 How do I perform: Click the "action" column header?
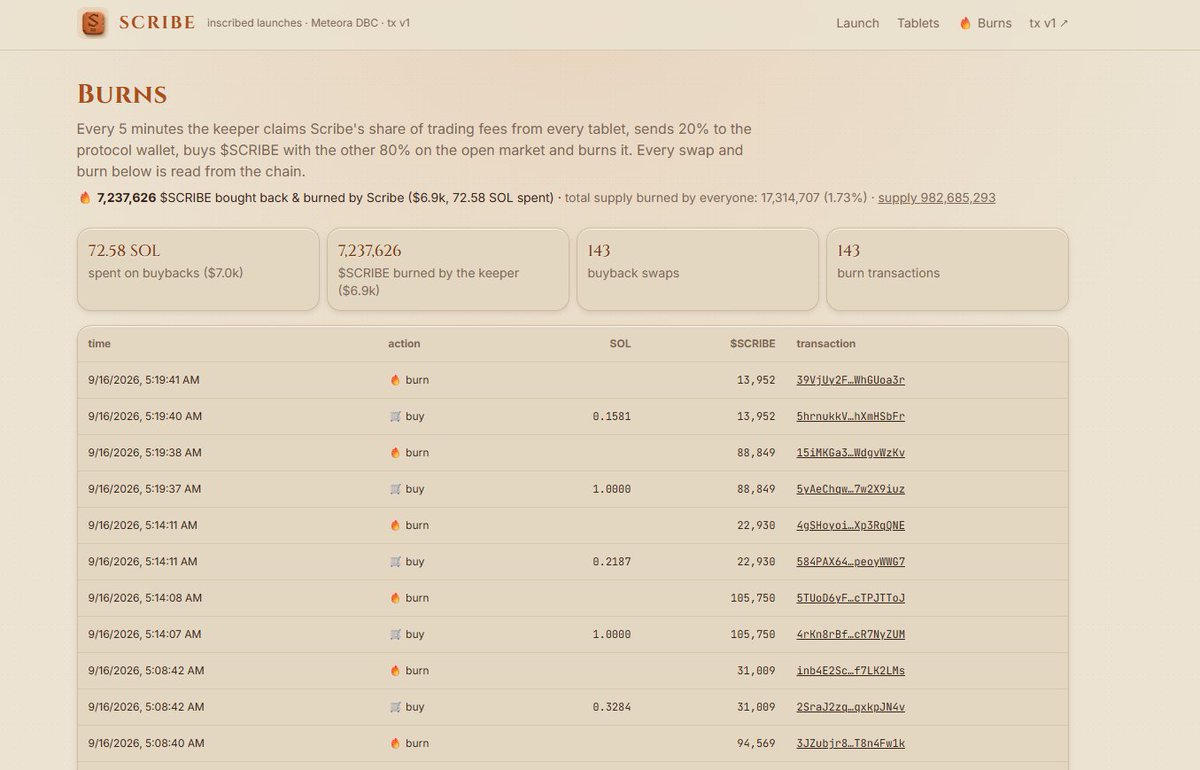404,343
